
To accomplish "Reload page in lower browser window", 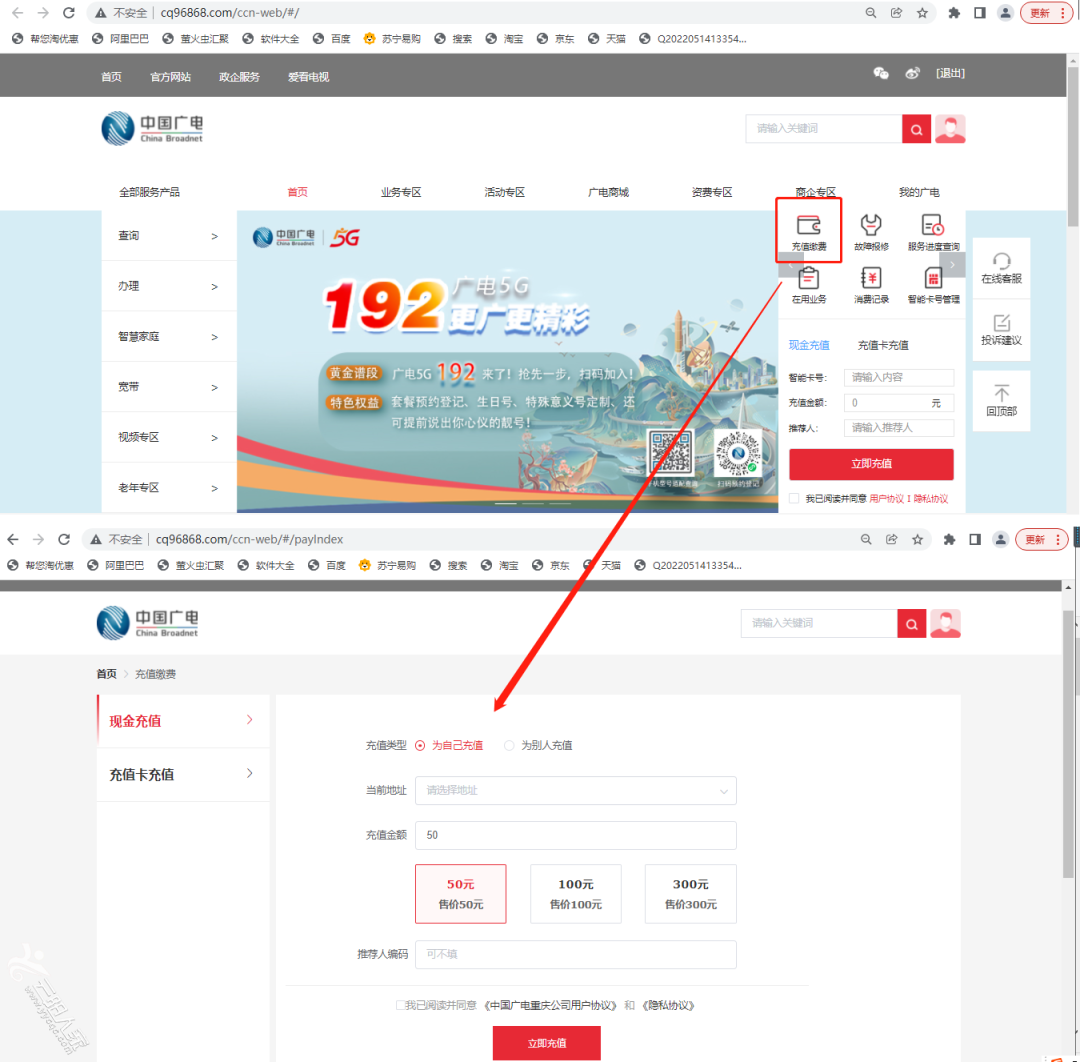I will pyautogui.click(x=63, y=539).
